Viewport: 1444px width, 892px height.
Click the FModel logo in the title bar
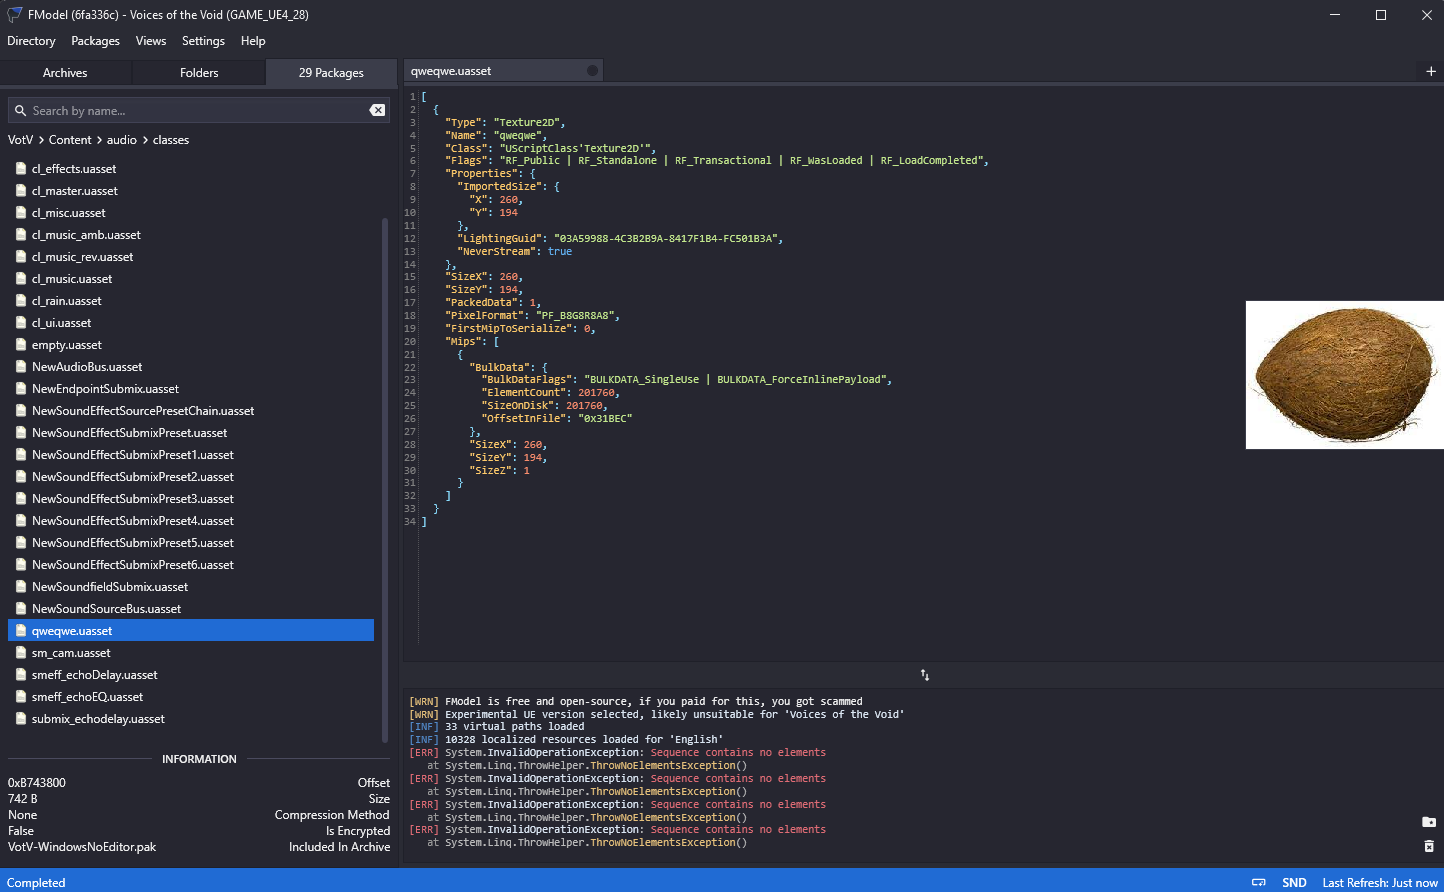(14, 14)
